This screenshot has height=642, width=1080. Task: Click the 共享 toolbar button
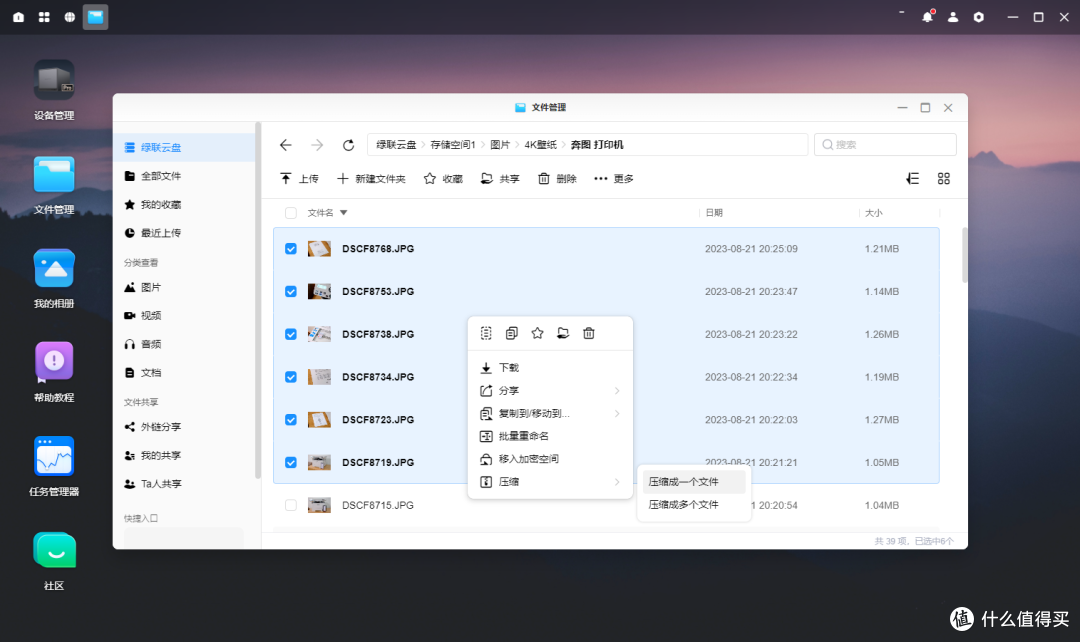(x=500, y=178)
